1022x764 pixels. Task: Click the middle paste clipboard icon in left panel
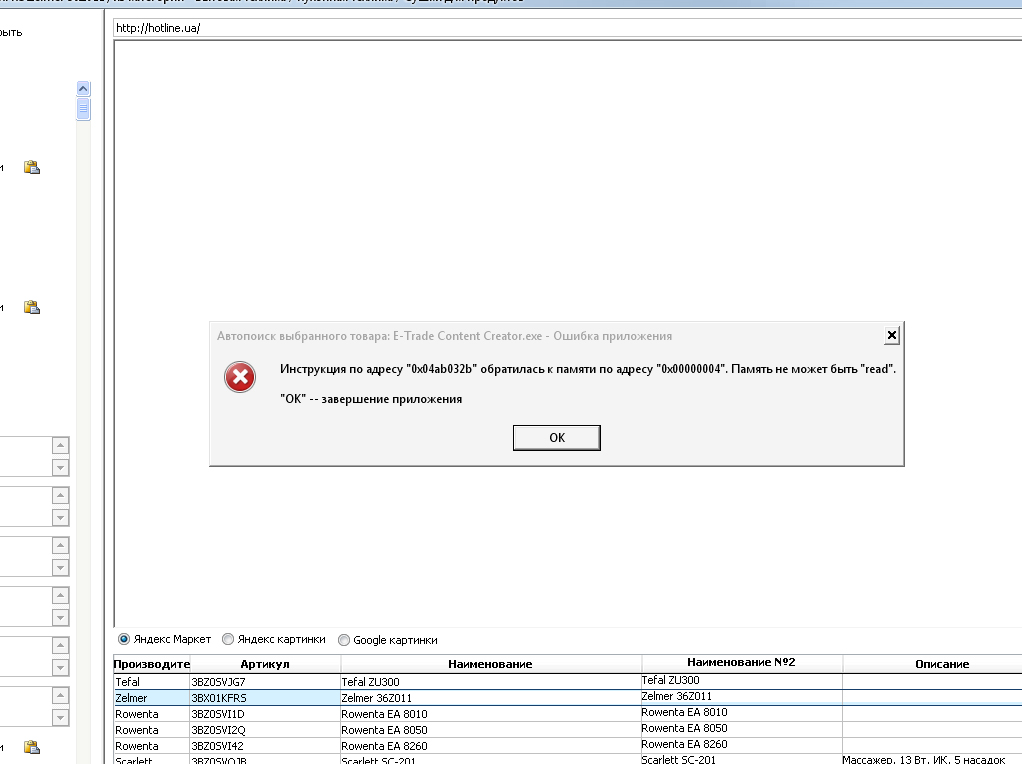tap(32, 307)
